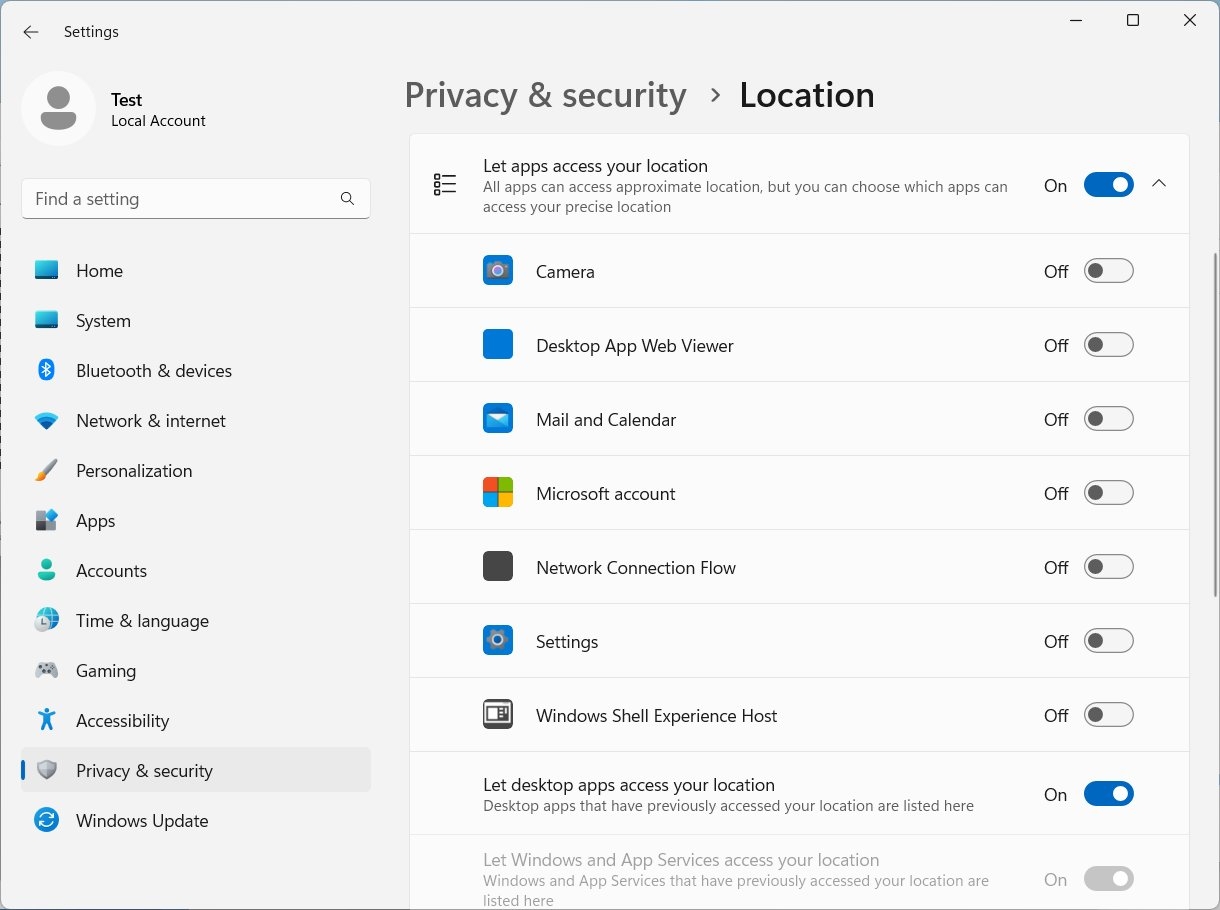Turn off Let apps access your location
The height and width of the screenshot is (910, 1220).
click(x=1109, y=185)
